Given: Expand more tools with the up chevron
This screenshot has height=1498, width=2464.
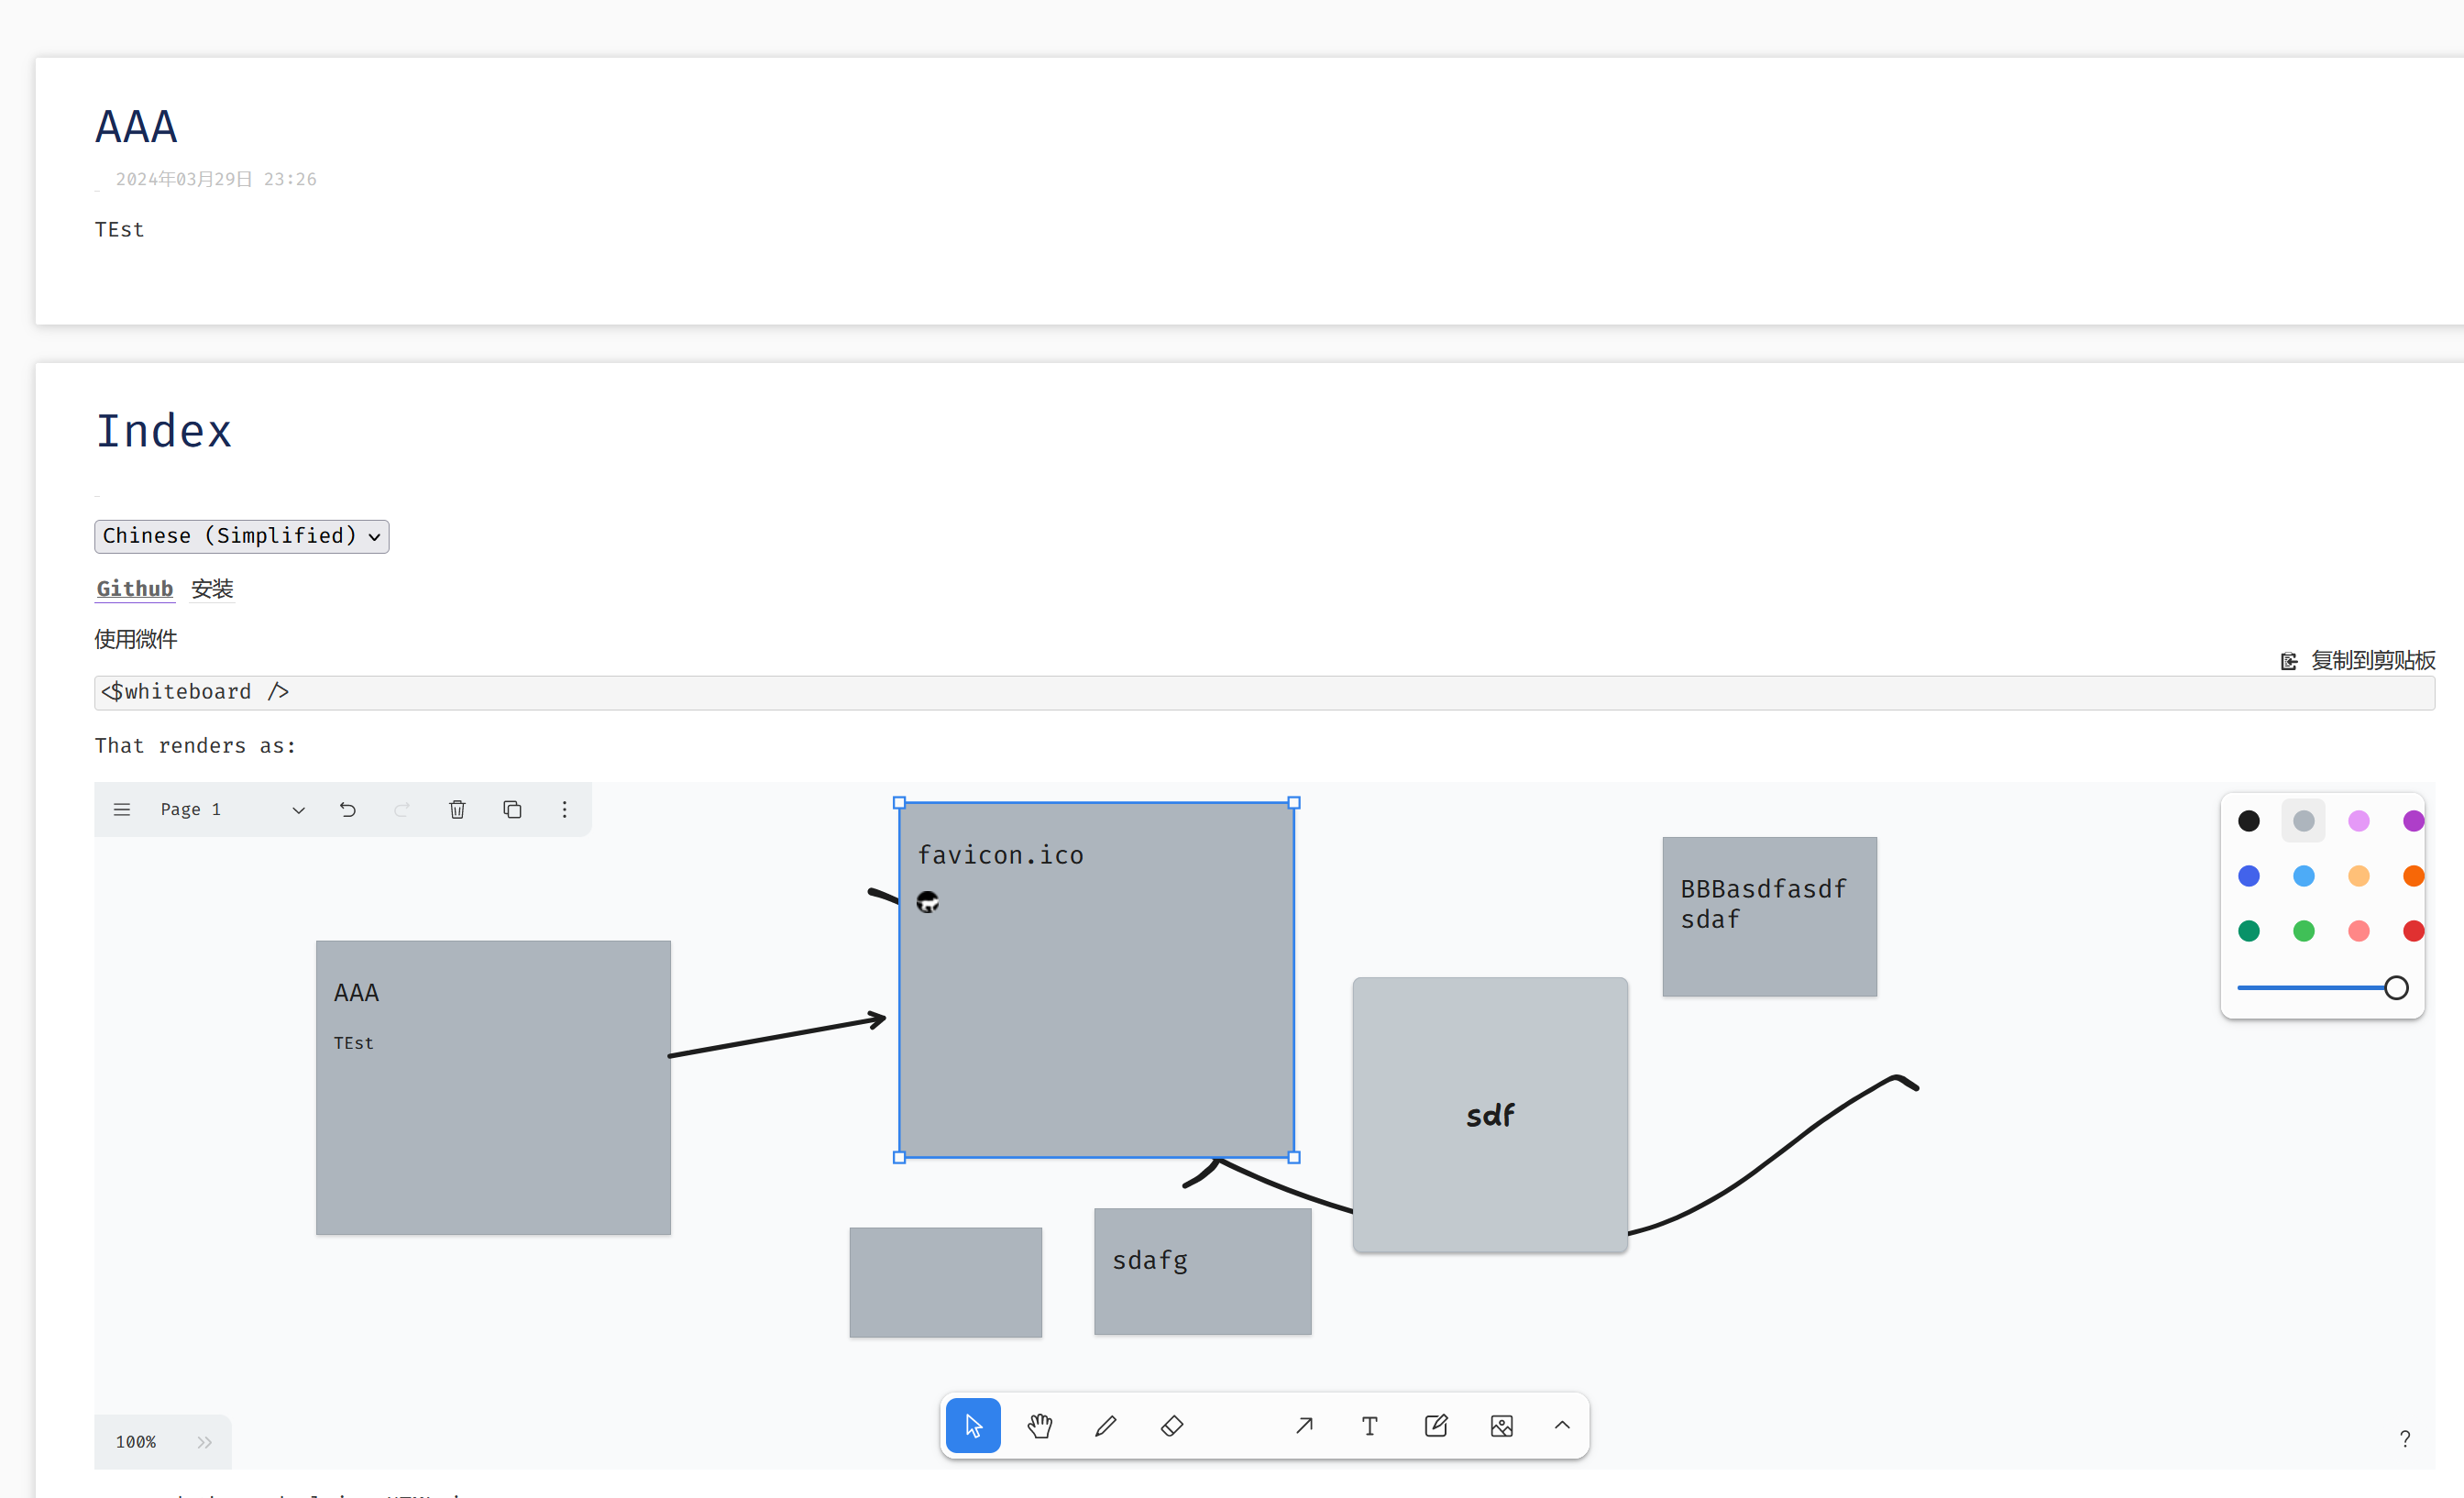Looking at the screenshot, I should pyautogui.click(x=1562, y=1425).
